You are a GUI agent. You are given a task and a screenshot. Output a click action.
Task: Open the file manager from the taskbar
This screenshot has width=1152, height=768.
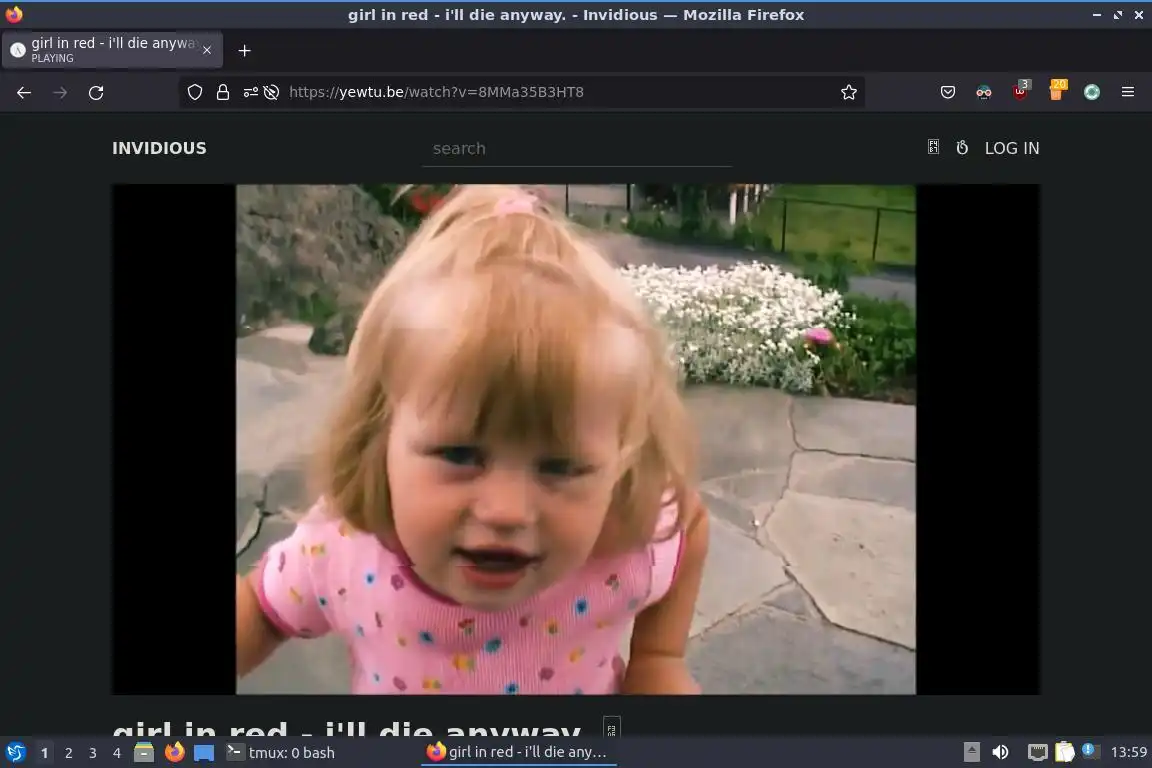(x=144, y=753)
